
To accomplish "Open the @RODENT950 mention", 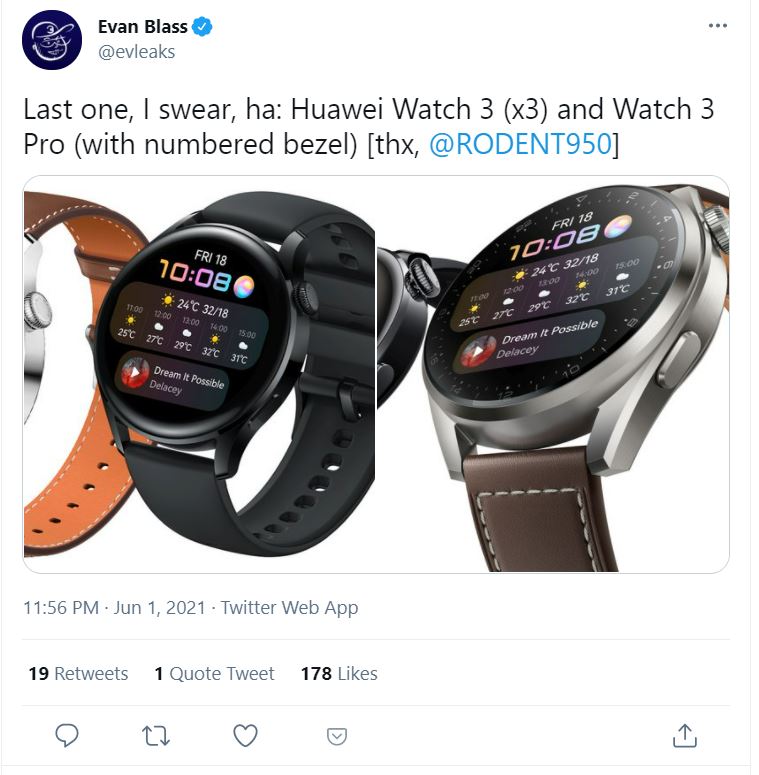I will click(520, 144).
